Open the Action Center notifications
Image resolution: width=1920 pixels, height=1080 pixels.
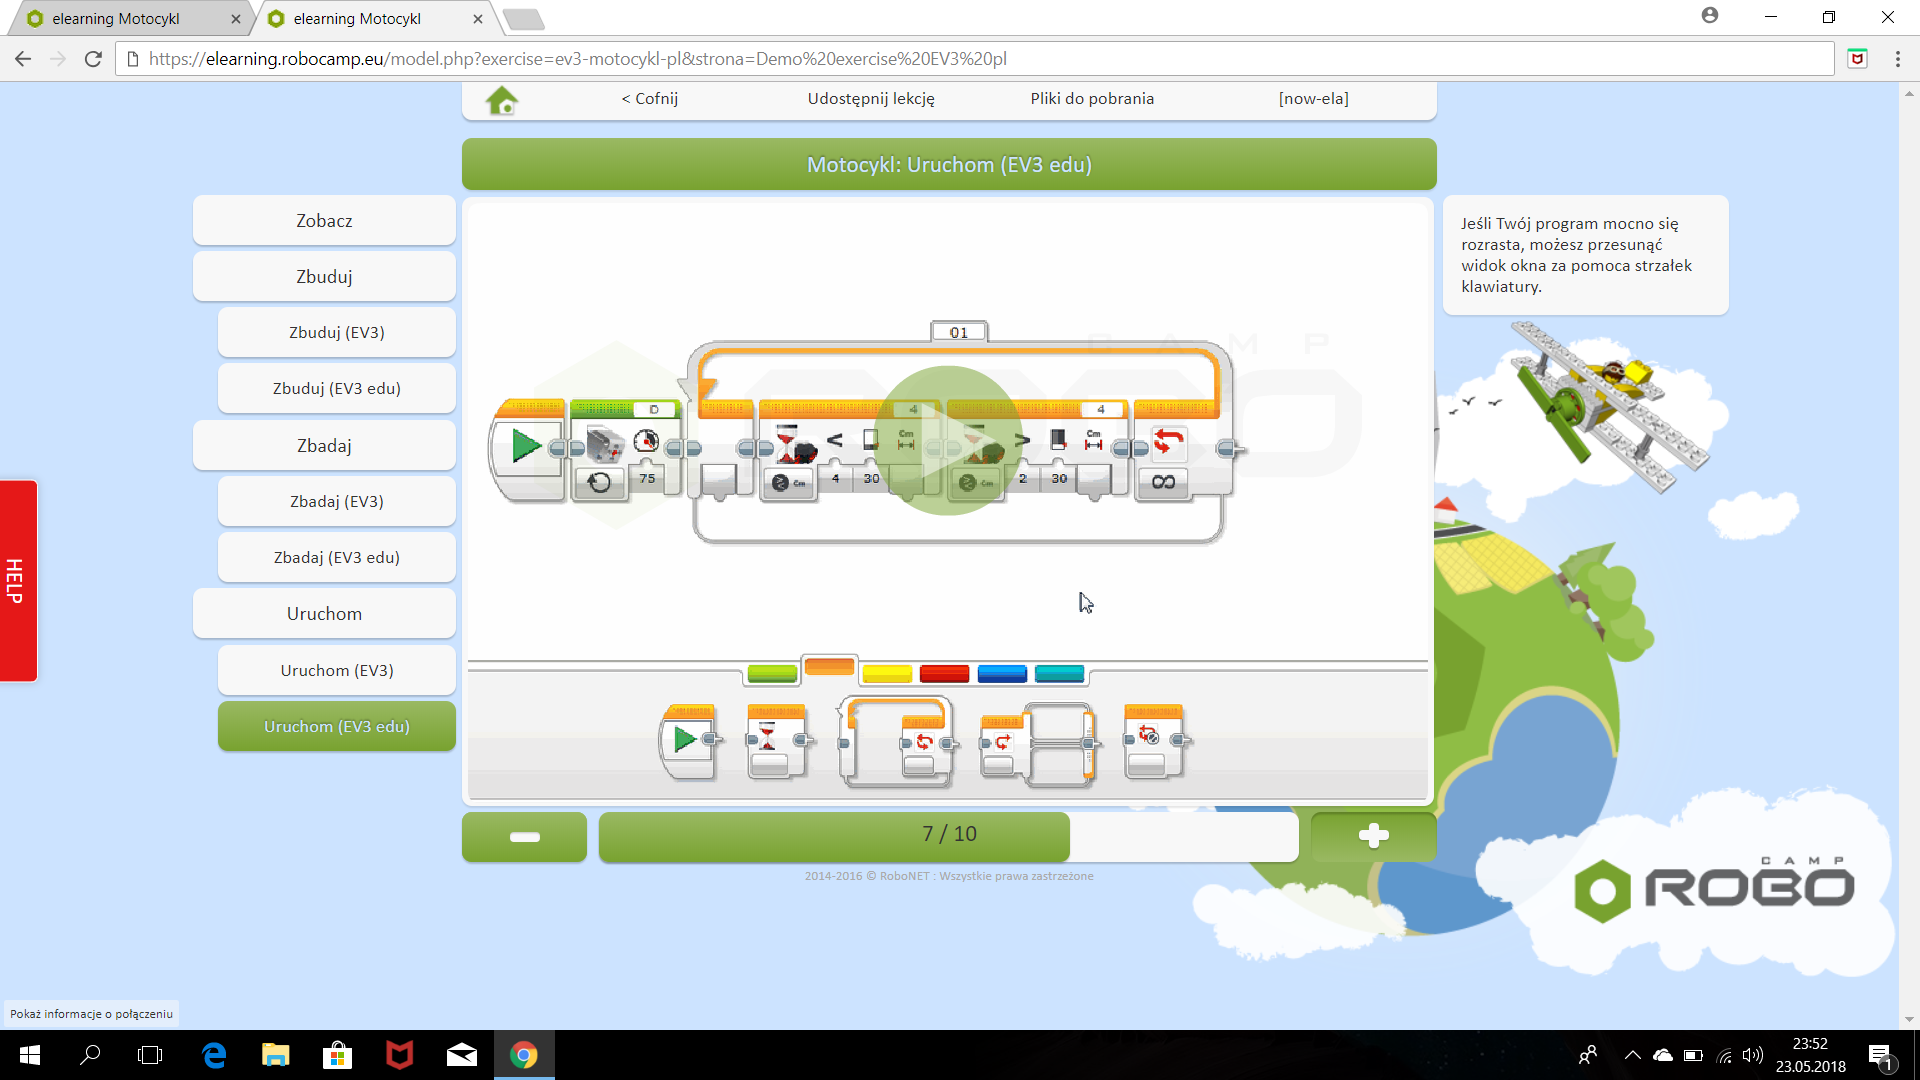click(1880, 1056)
